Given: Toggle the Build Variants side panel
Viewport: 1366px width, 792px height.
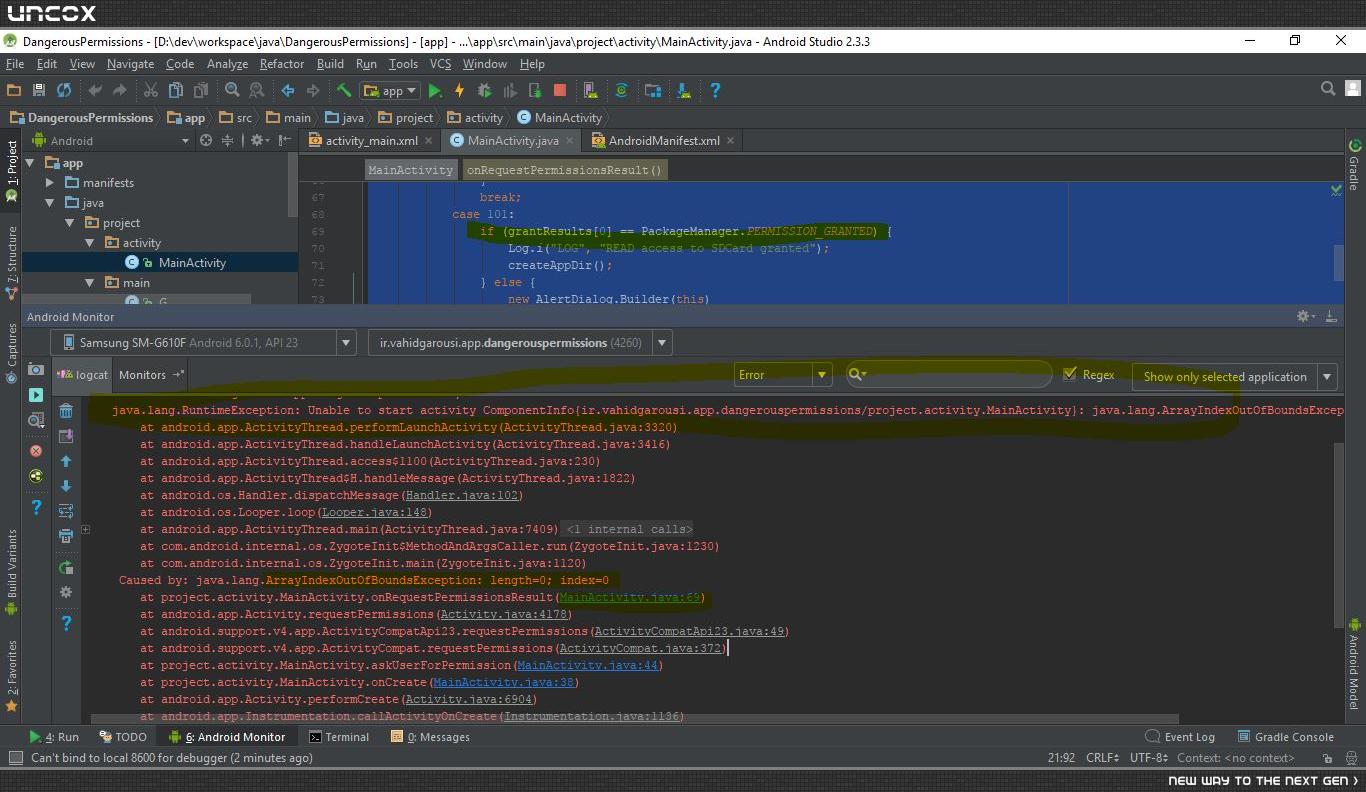Looking at the screenshot, I should pyautogui.click(x=12, y=571).
